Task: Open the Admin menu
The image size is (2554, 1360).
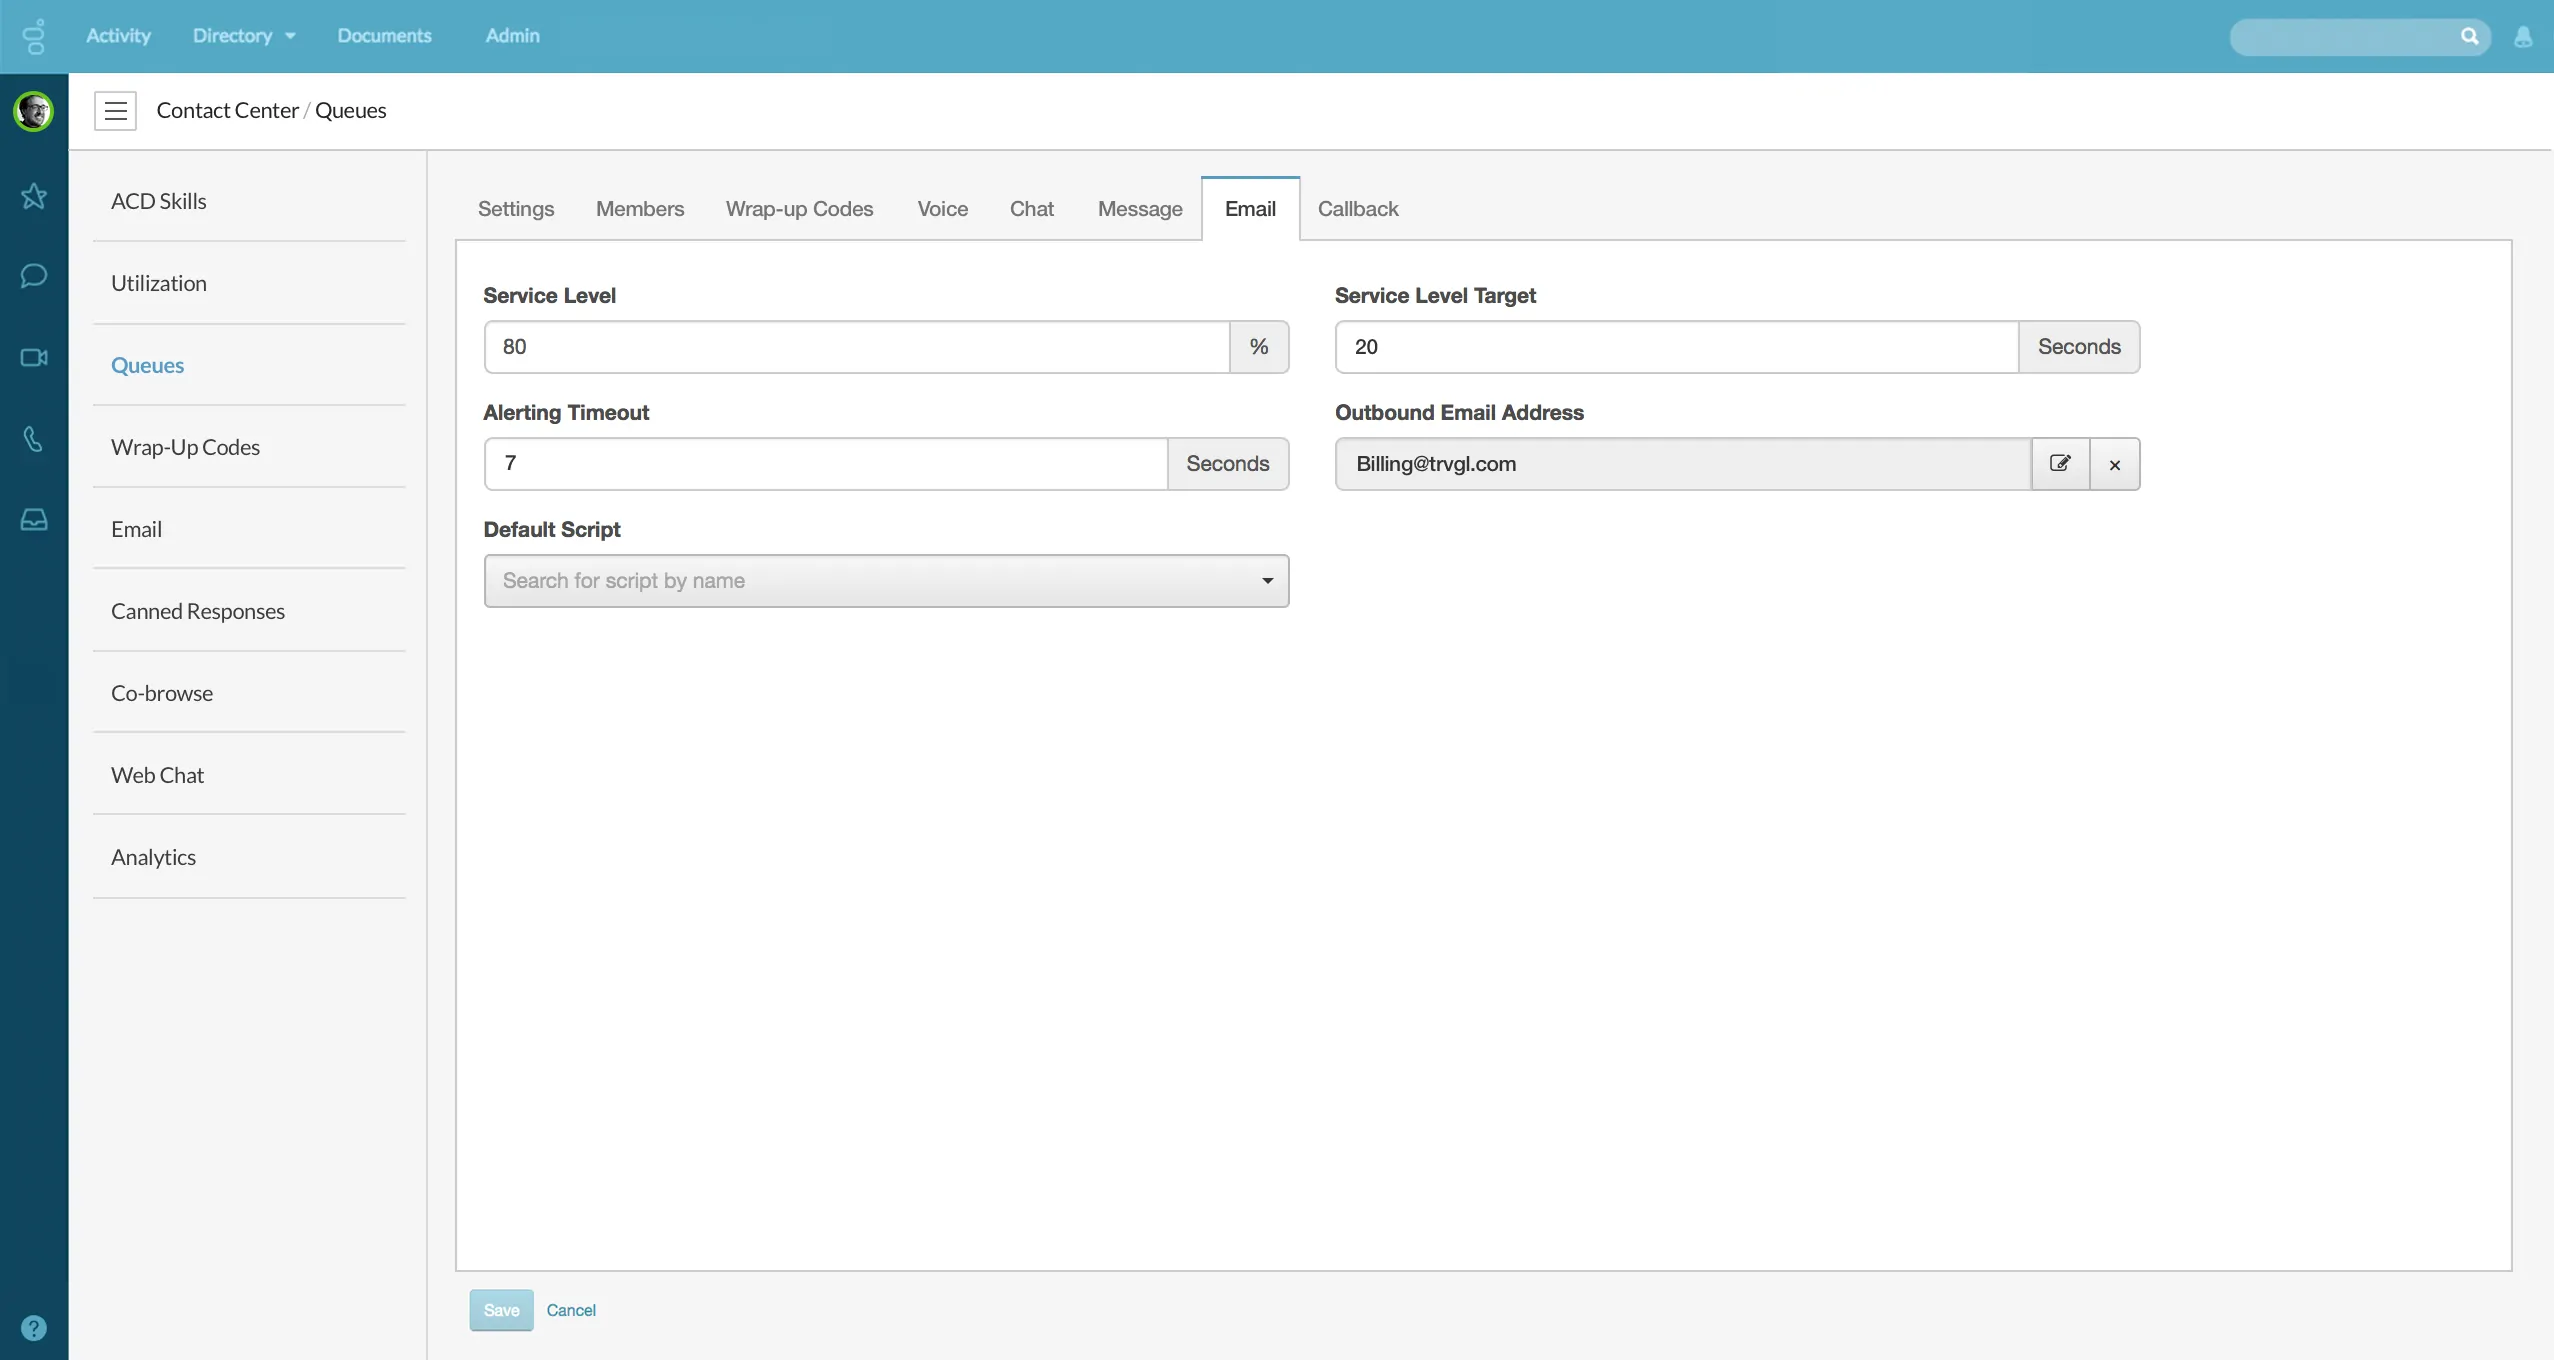Action: (512, 36)
